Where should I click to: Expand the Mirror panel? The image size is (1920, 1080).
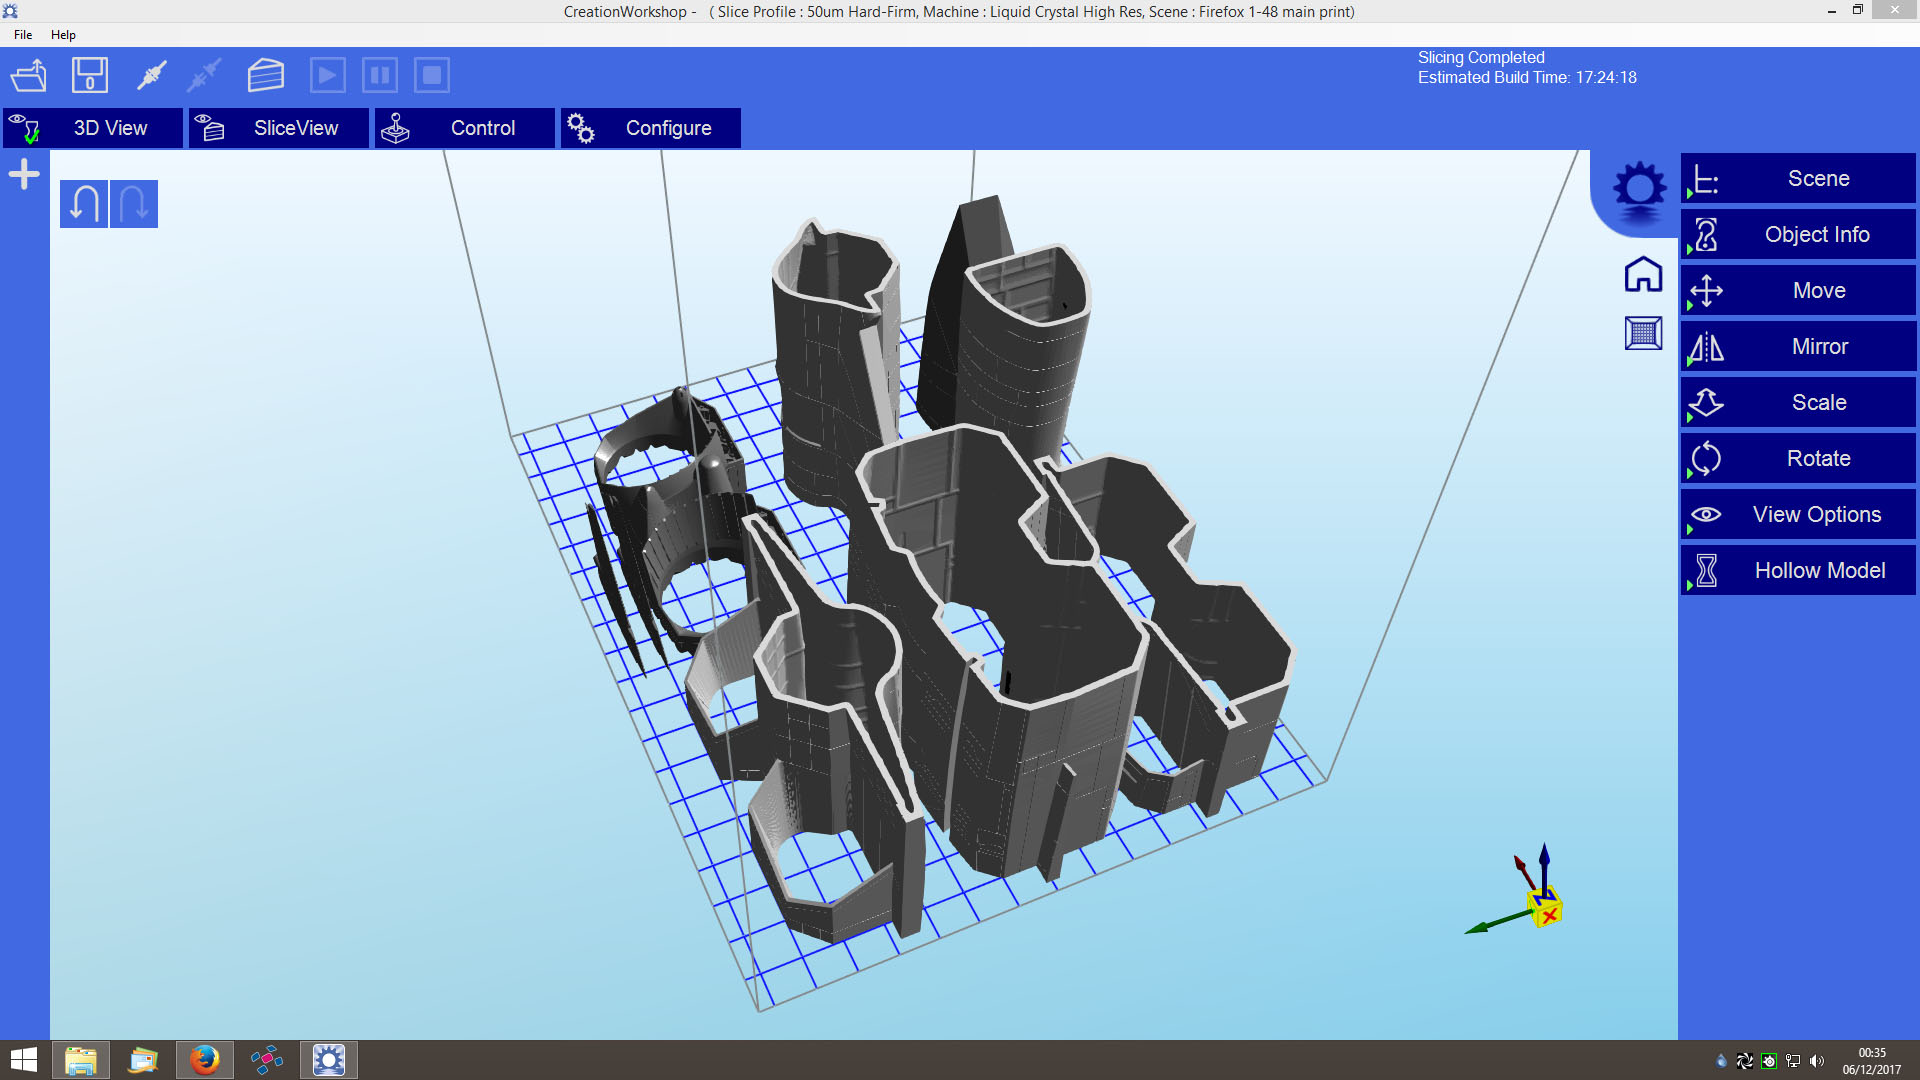[1798, 346]
